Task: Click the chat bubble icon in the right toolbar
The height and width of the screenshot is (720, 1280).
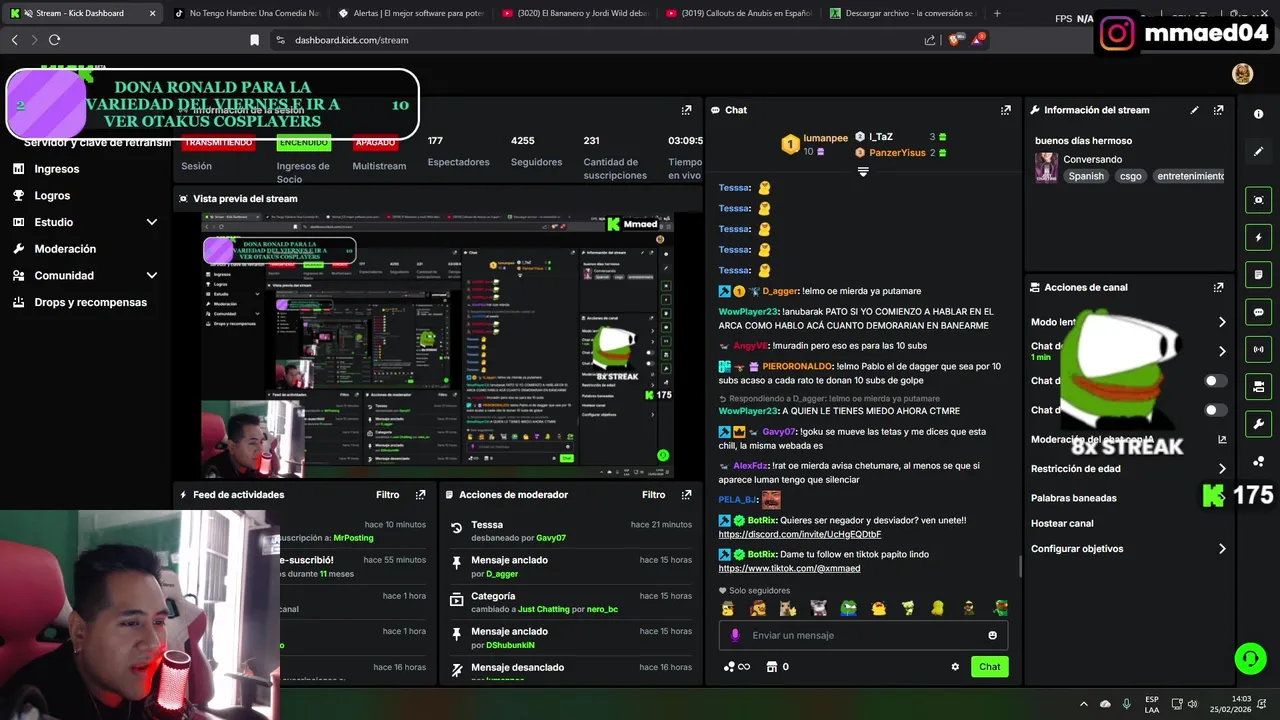Action: [x=1258, y=312]
